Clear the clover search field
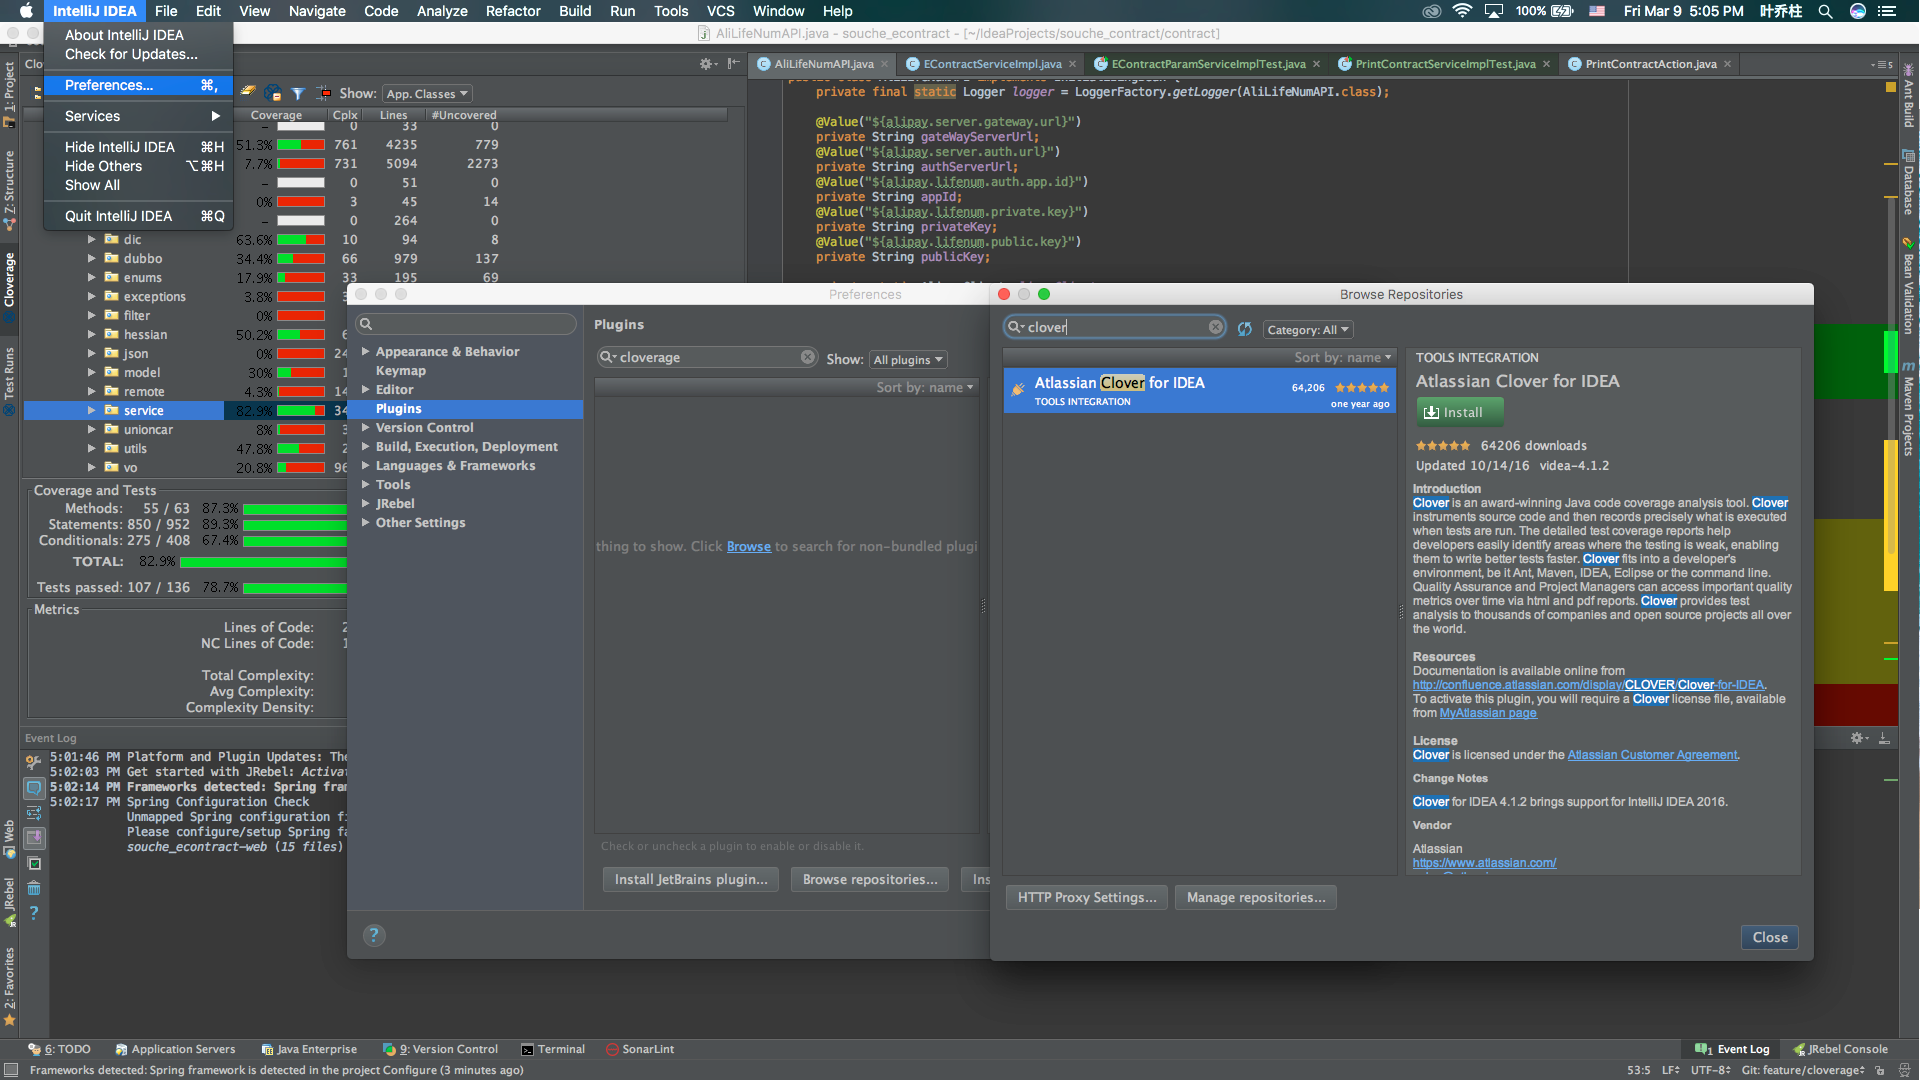Screen dimensions: 1920x1080 (1215, 327)
